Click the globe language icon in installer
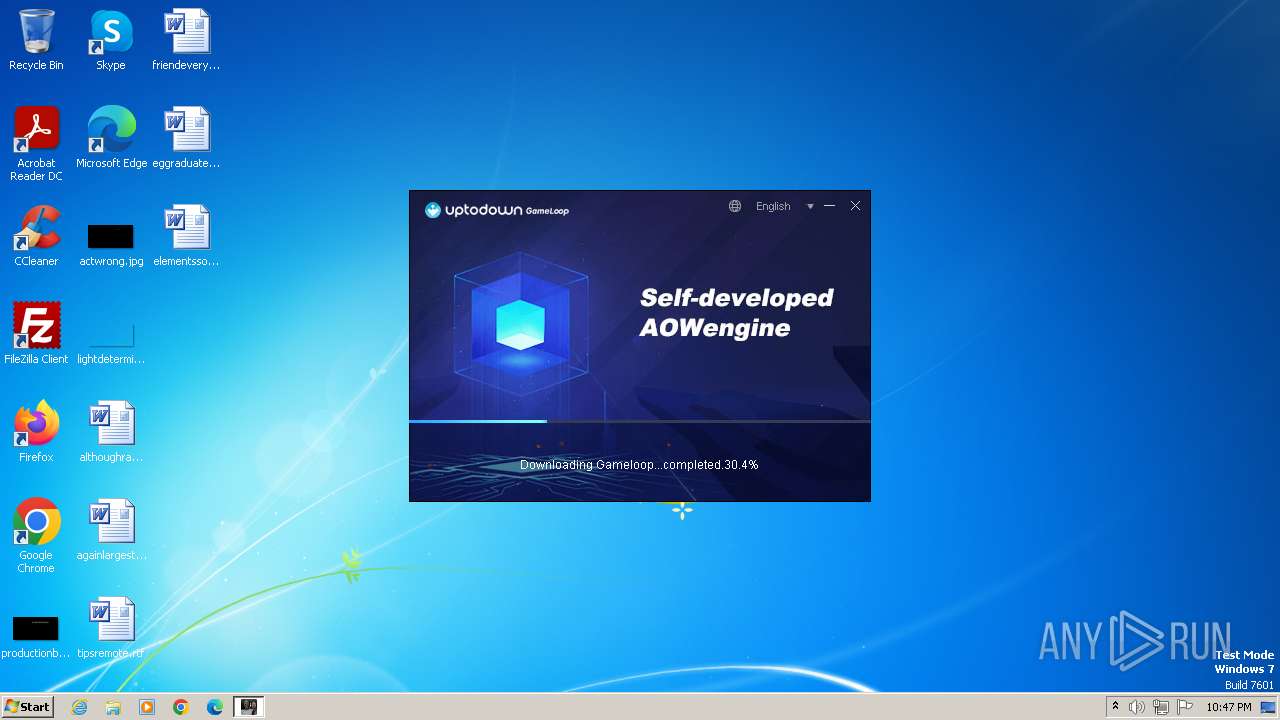This screenshot has width=1280, height=720. (735, 206)
